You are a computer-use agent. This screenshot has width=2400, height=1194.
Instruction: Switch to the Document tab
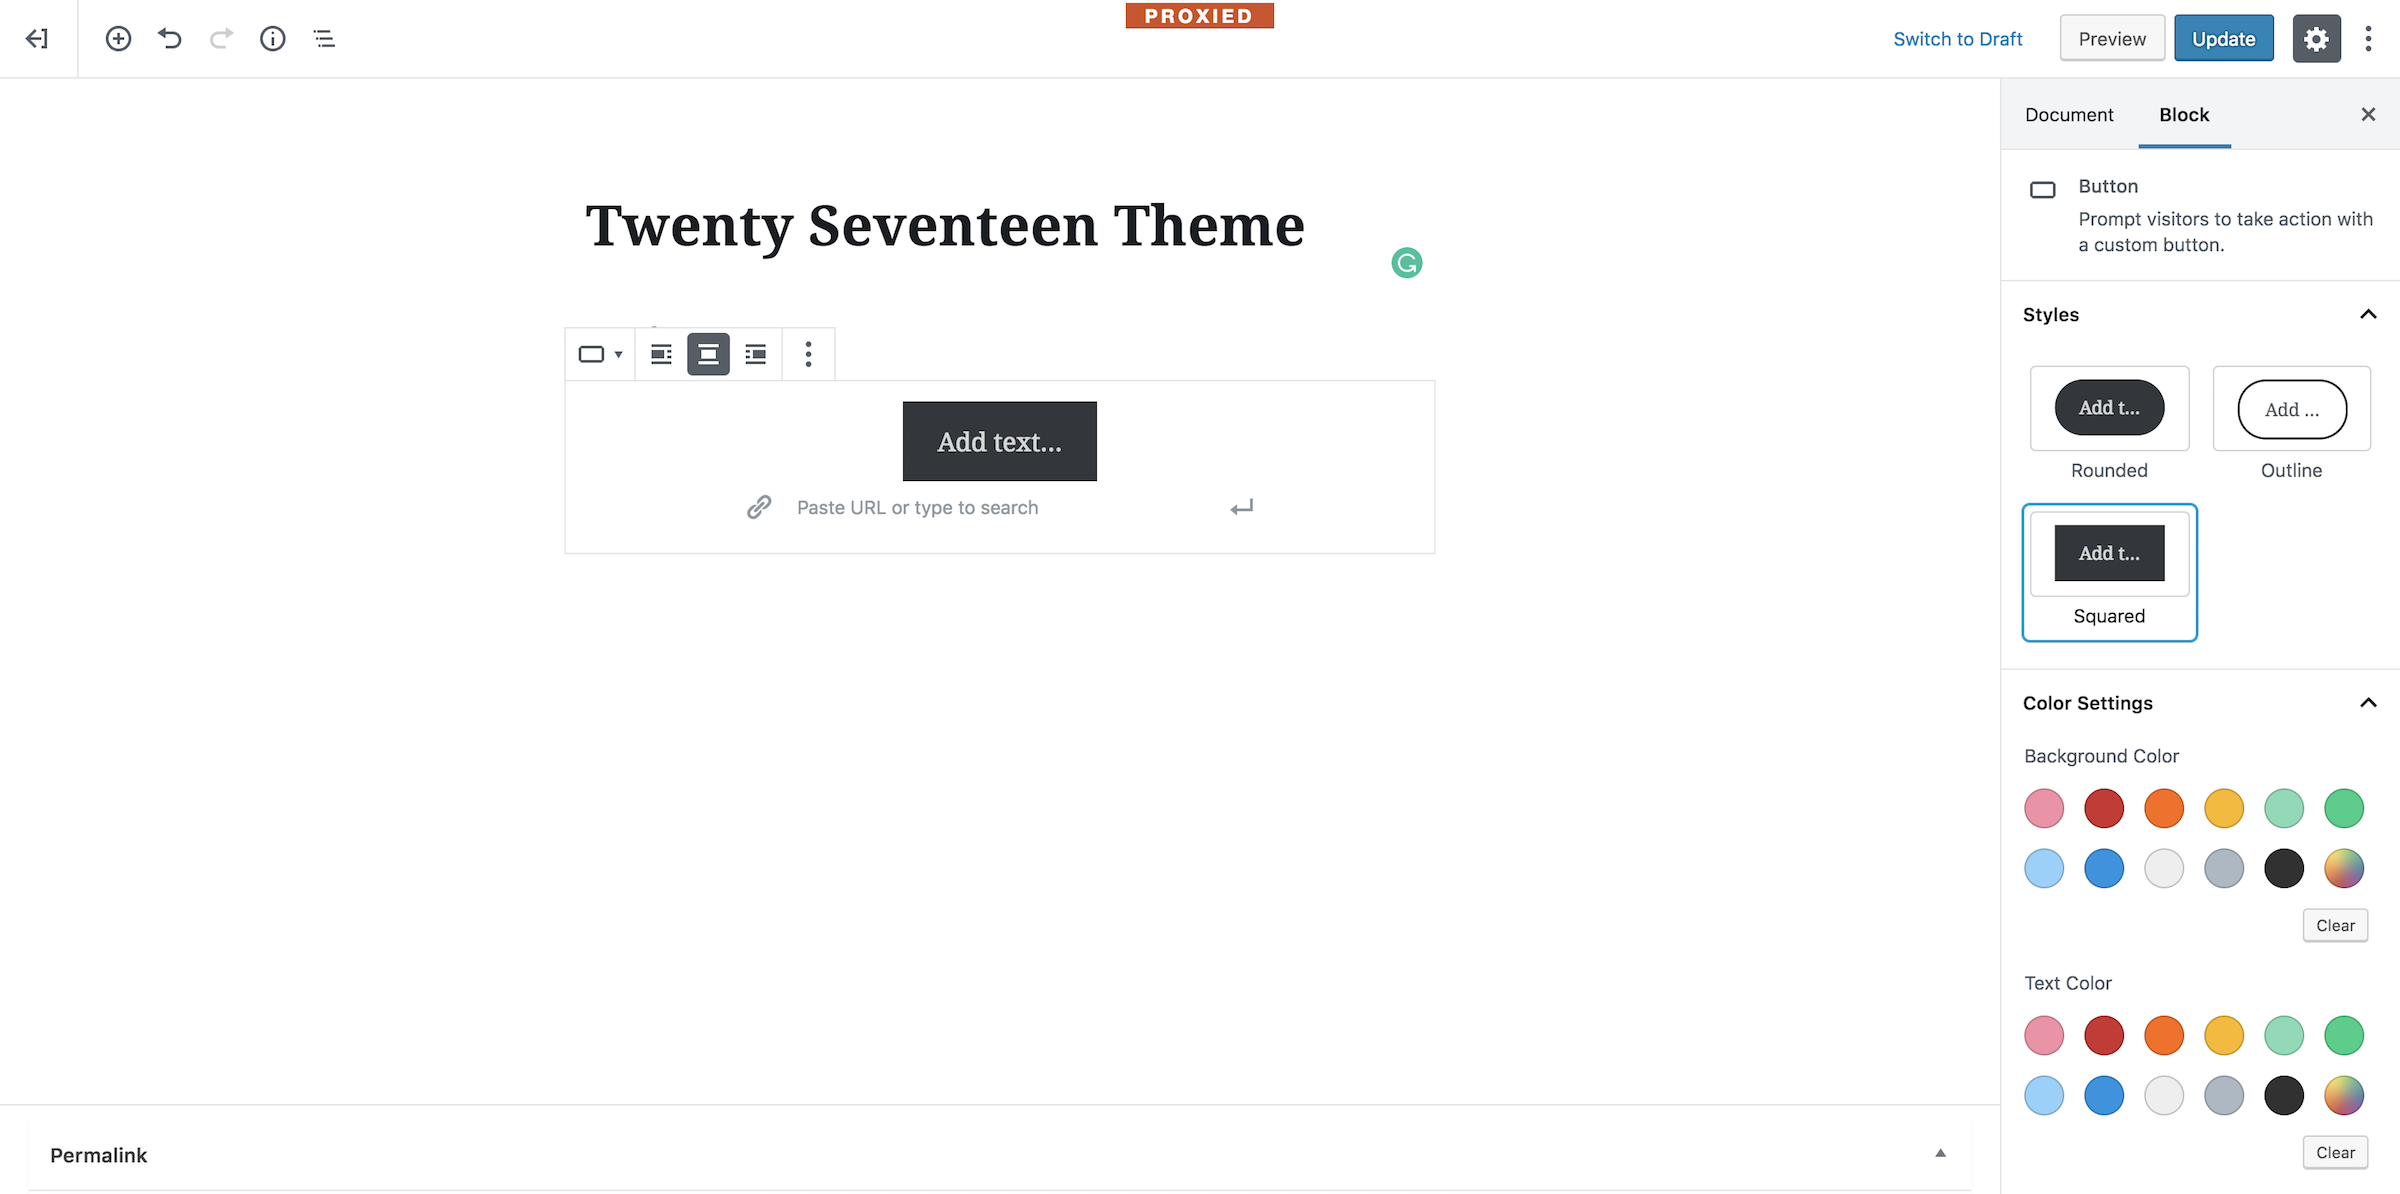[2069, 114]
